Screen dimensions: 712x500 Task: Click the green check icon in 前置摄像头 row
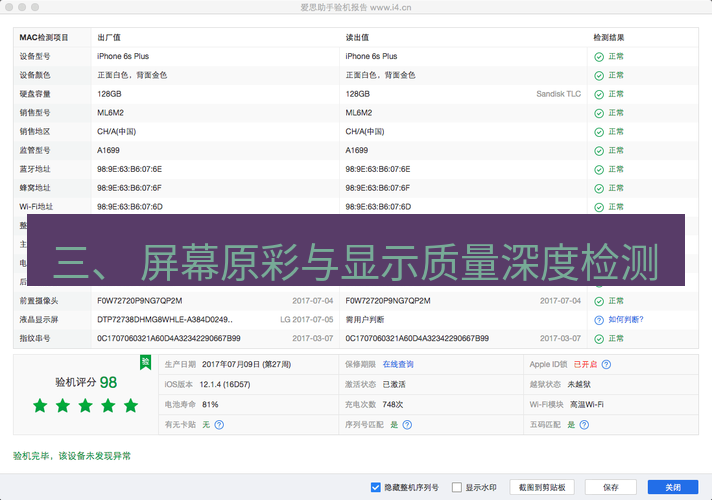[x=599, y=301]
